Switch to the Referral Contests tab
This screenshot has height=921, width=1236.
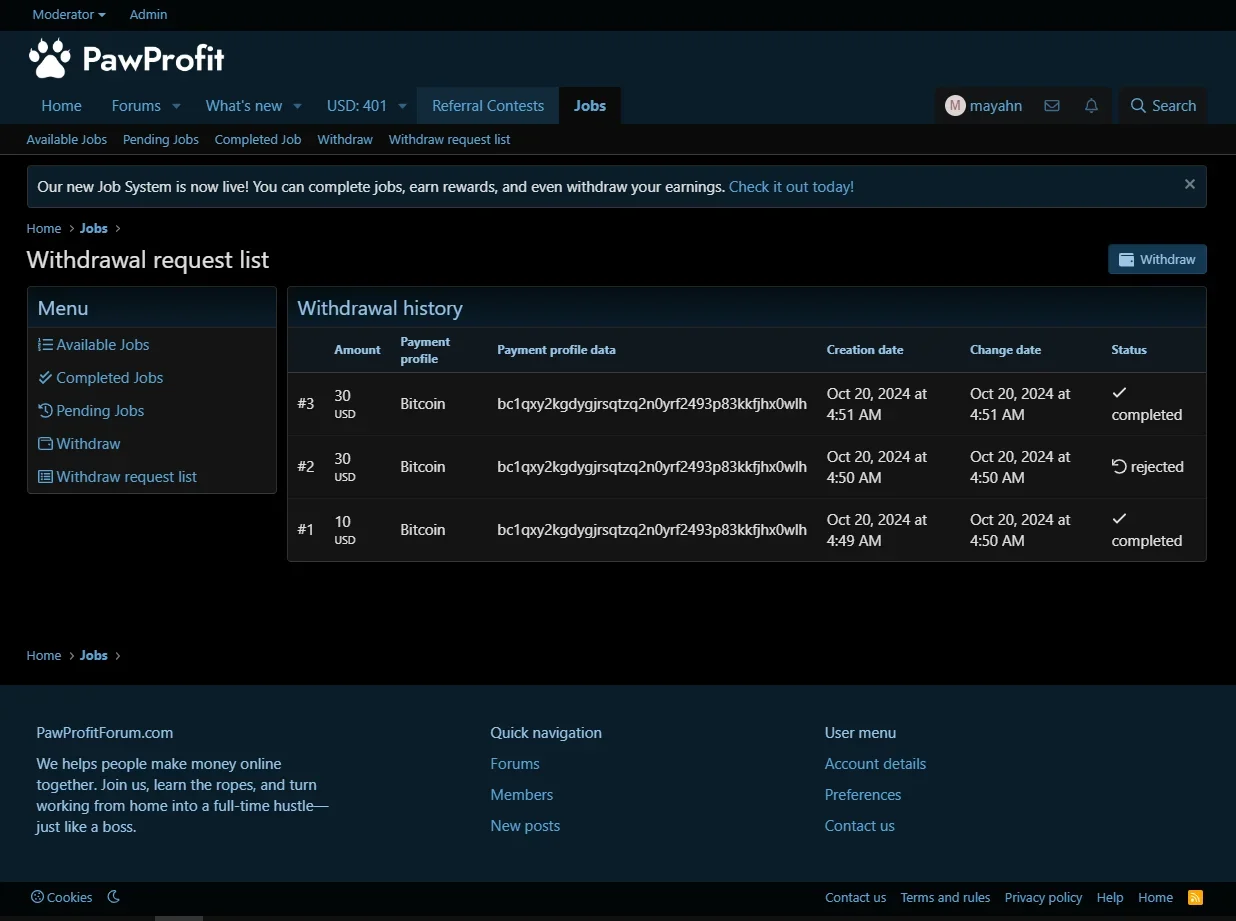click(x=488, y=106)
